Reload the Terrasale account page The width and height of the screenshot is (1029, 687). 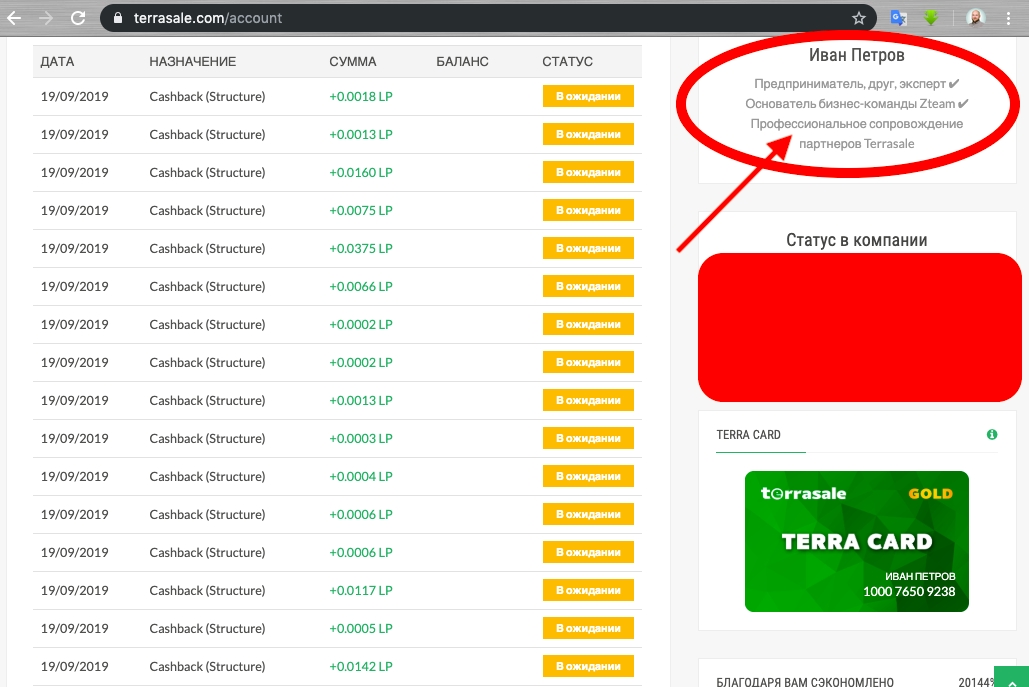tap(78, 18)
